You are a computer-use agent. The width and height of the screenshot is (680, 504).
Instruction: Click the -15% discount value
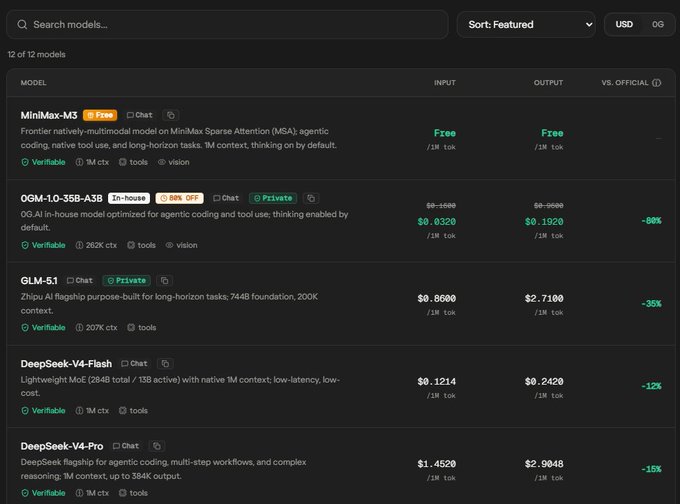(651, 469)
